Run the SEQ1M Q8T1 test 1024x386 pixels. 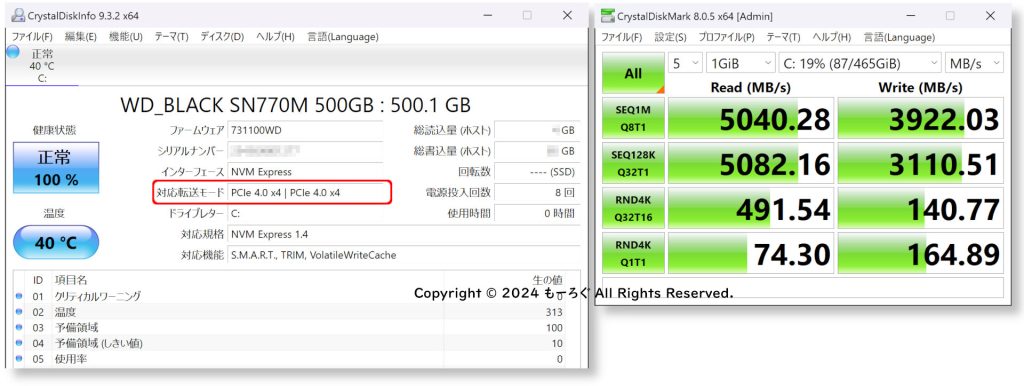[633, 118]
